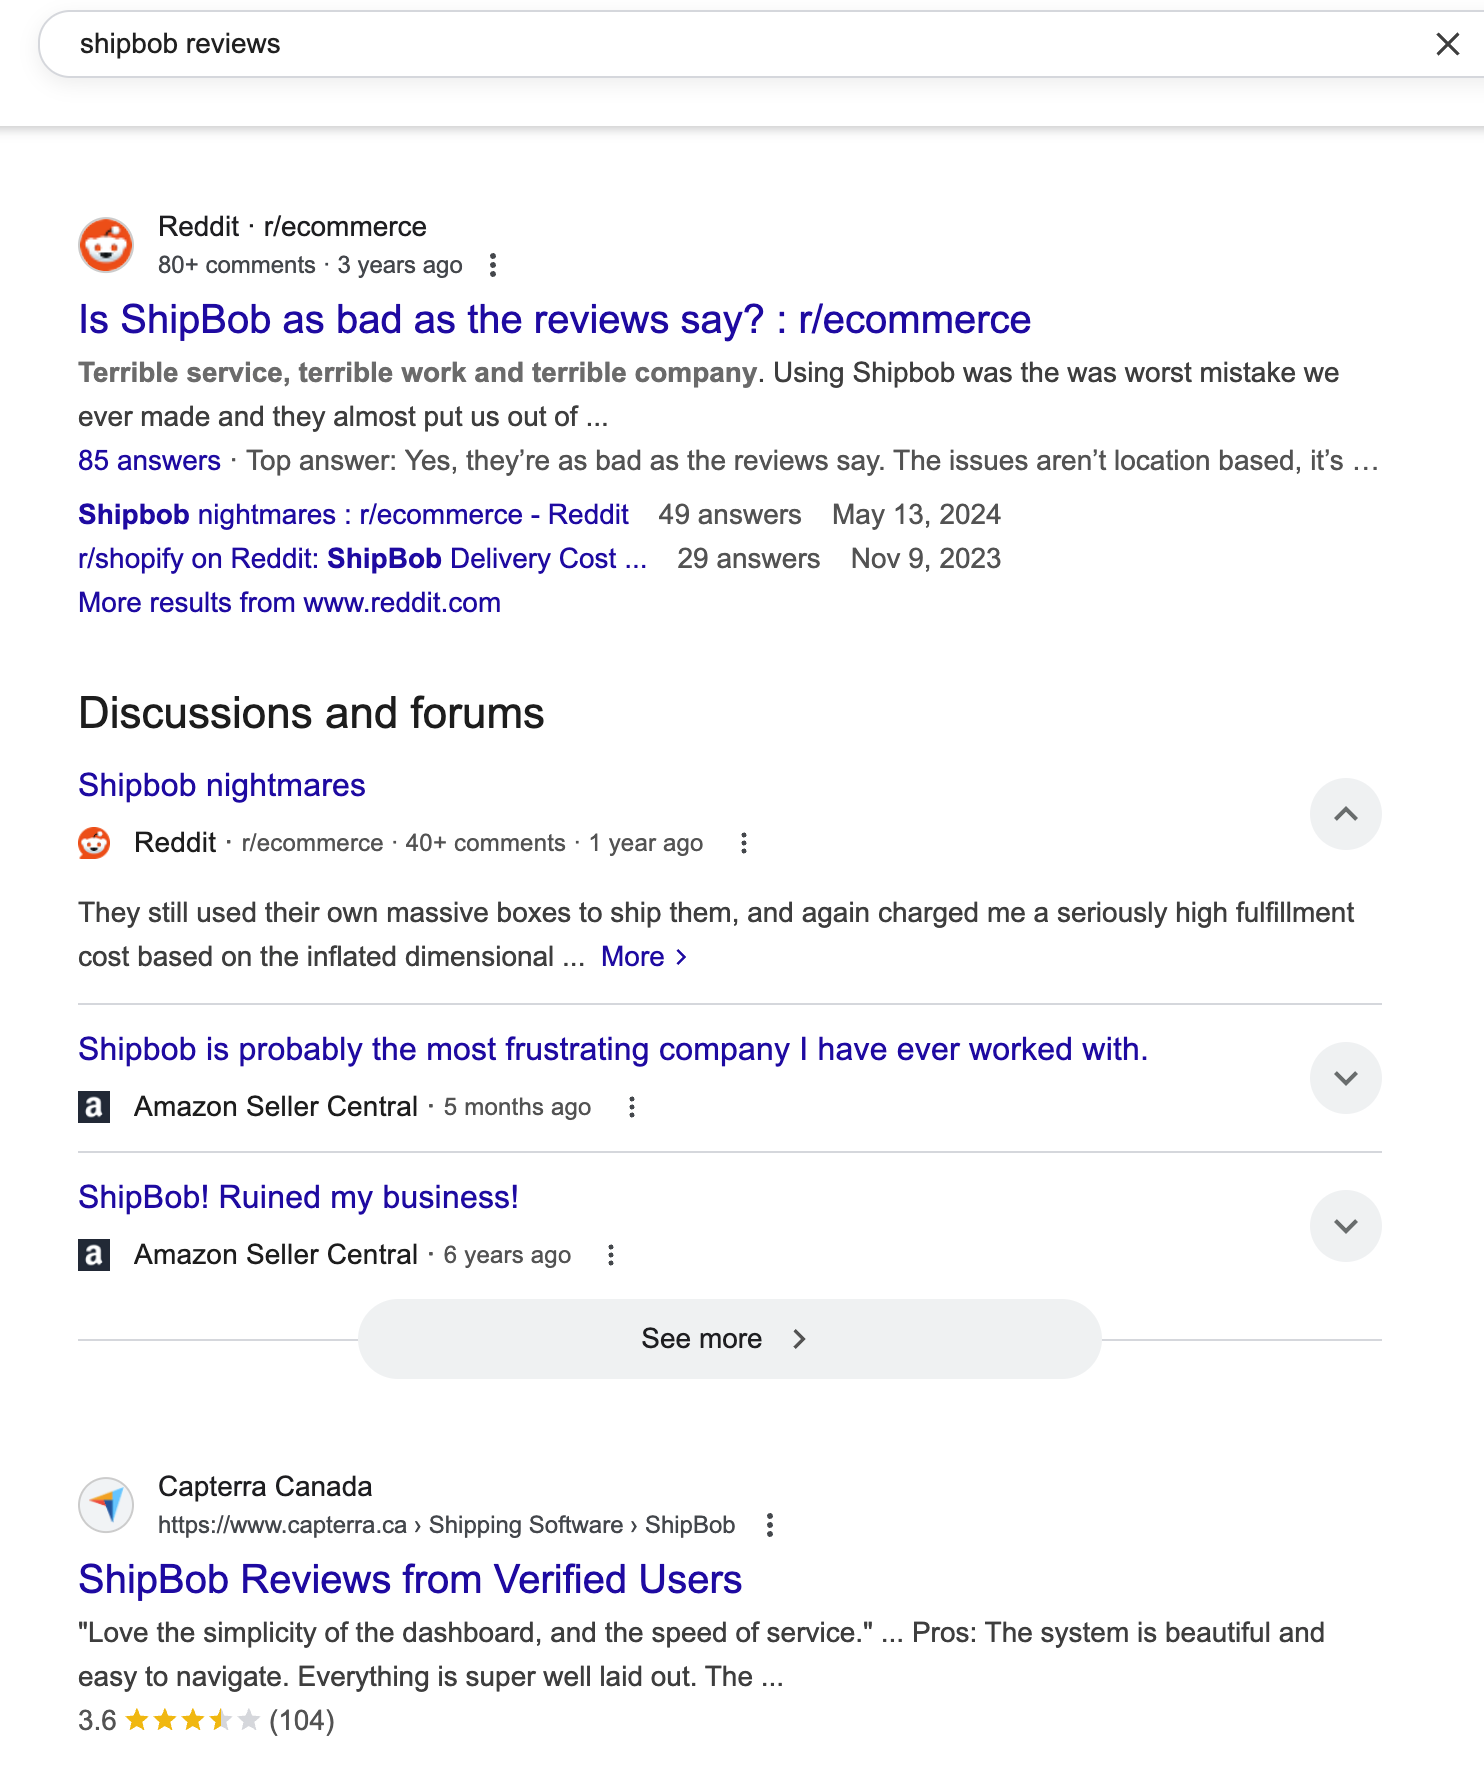Click the 3.6 star rating row

point(206,1721)
